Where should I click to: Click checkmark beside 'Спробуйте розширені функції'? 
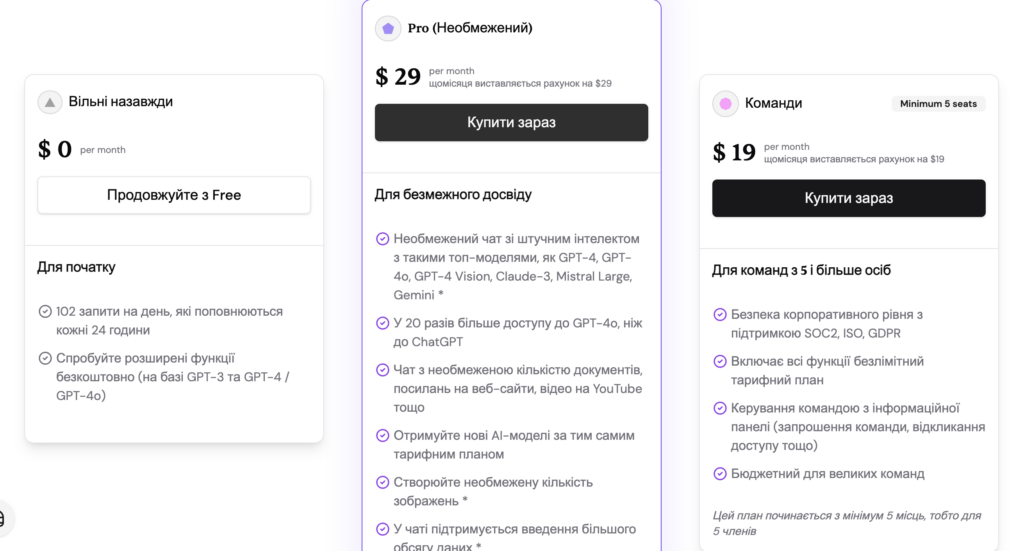tap(45, 358)
